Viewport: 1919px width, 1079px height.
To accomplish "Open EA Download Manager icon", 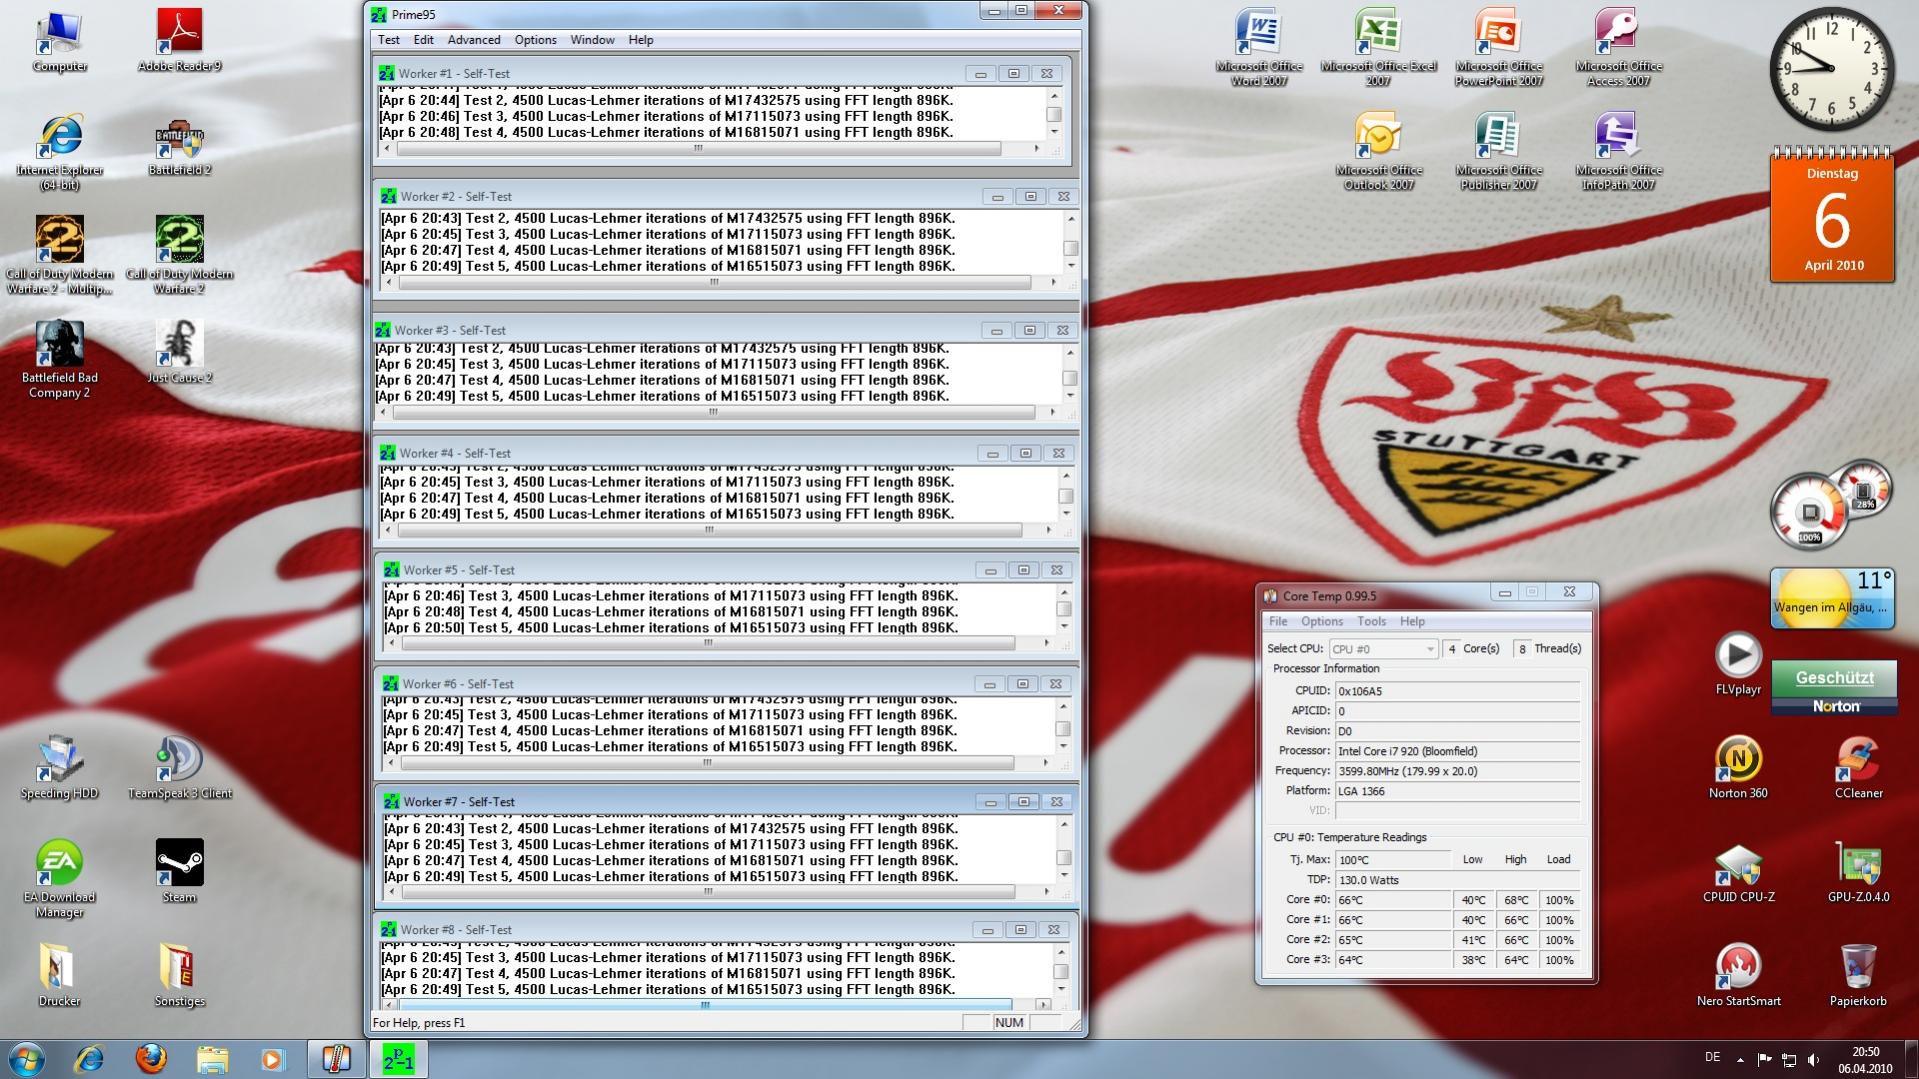I will (59, 879).
